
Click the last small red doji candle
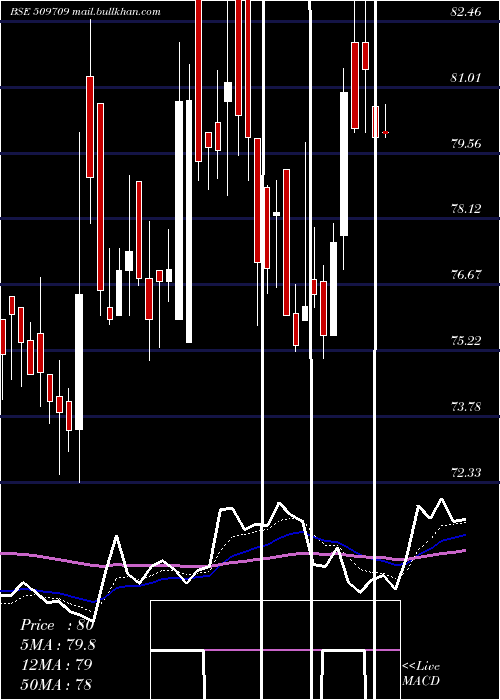tap(385, 132)
